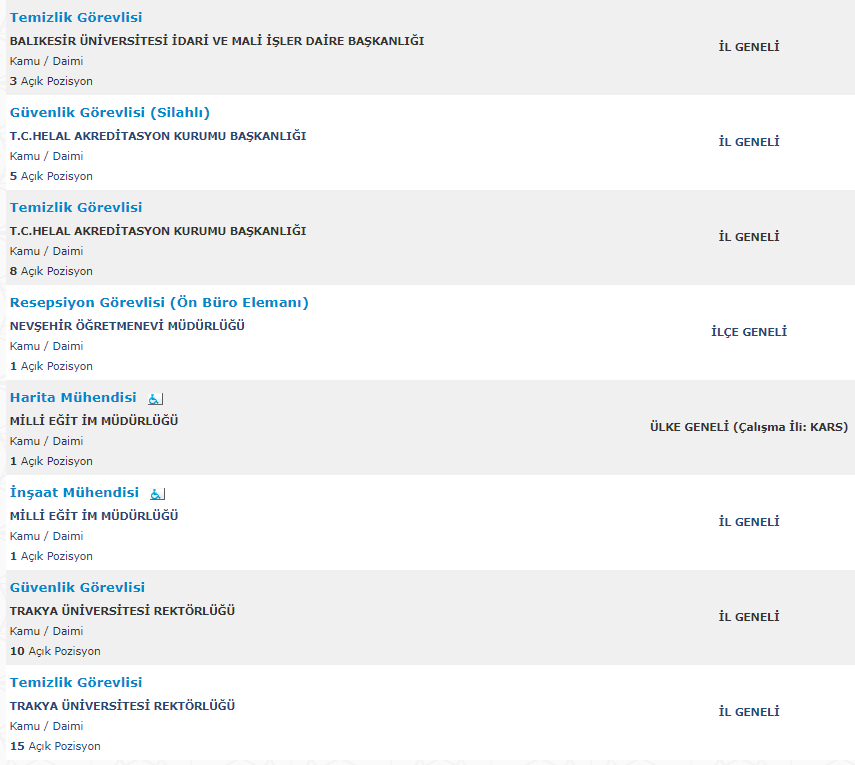The height and width of the screenshot is (765, 855).
Task: Click ÜLKE GENELİ (Çalışma İli: KARS) text
Action: [x=749, y=427]
